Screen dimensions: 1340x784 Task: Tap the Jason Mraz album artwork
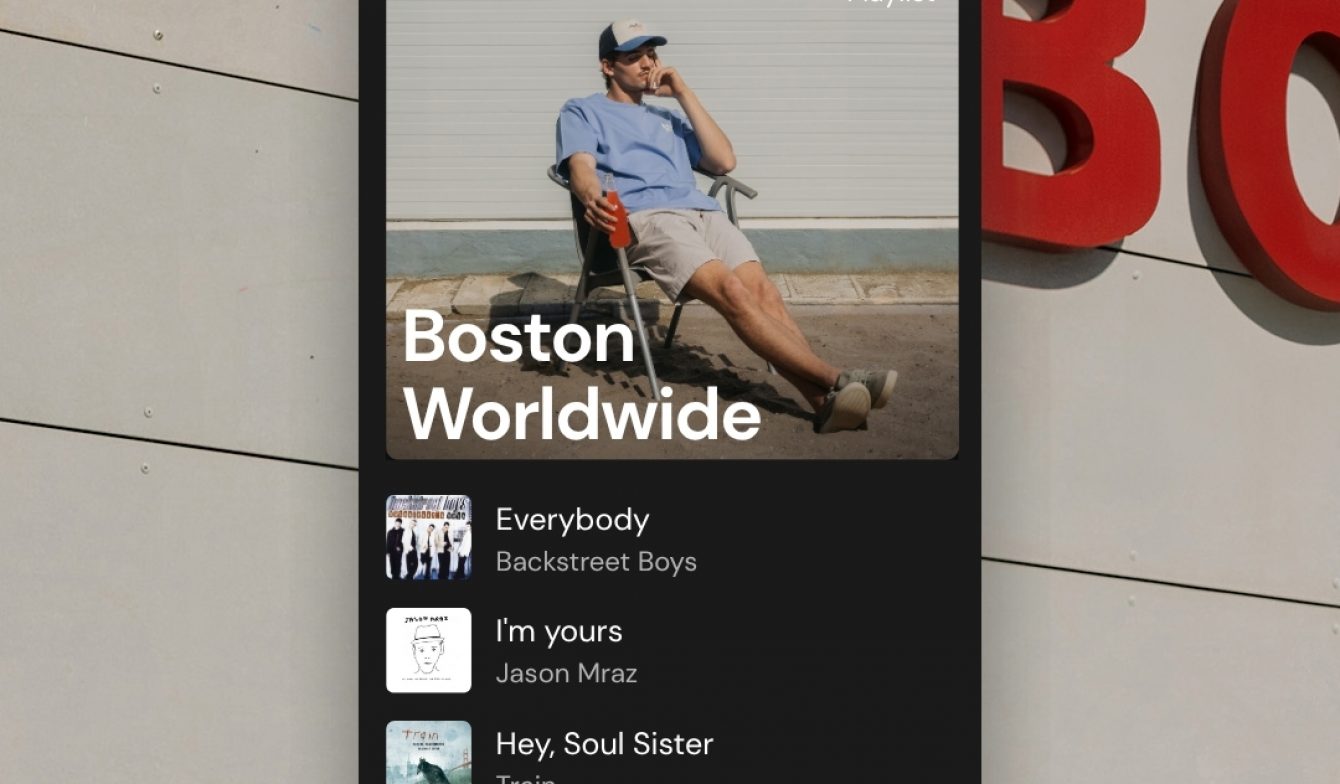pos(429,650)
